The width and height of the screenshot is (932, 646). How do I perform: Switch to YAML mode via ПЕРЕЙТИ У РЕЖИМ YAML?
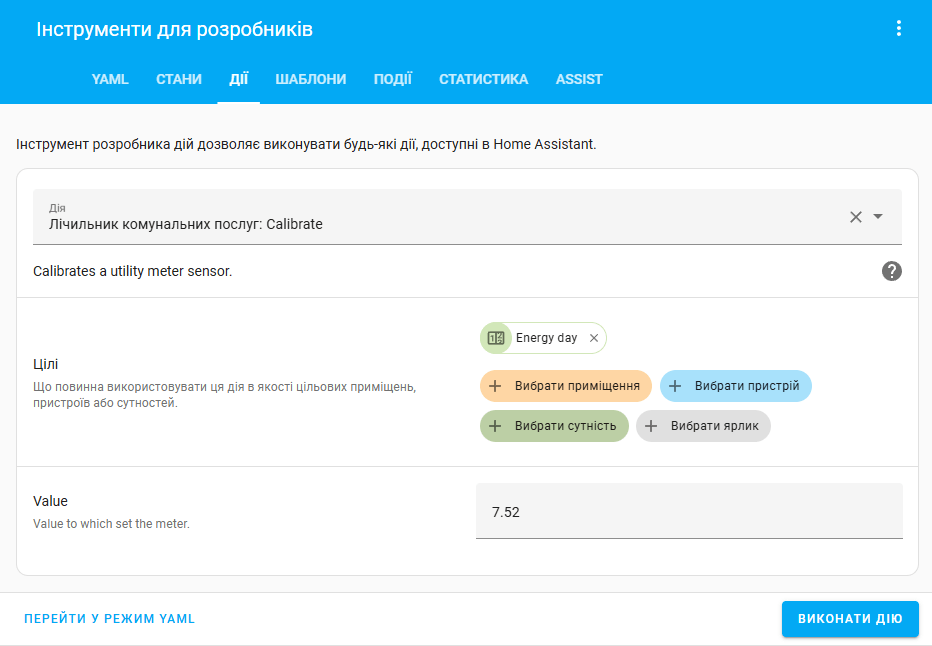[x=109, y=619]
